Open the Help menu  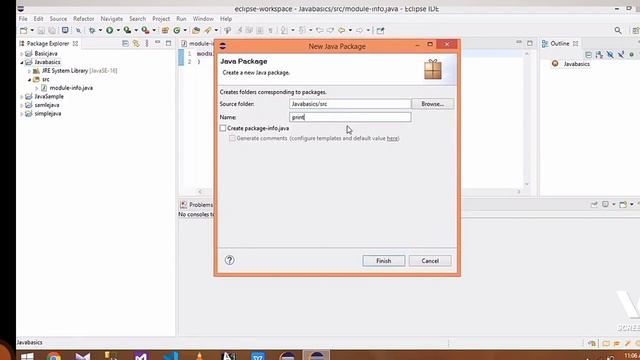226,19
